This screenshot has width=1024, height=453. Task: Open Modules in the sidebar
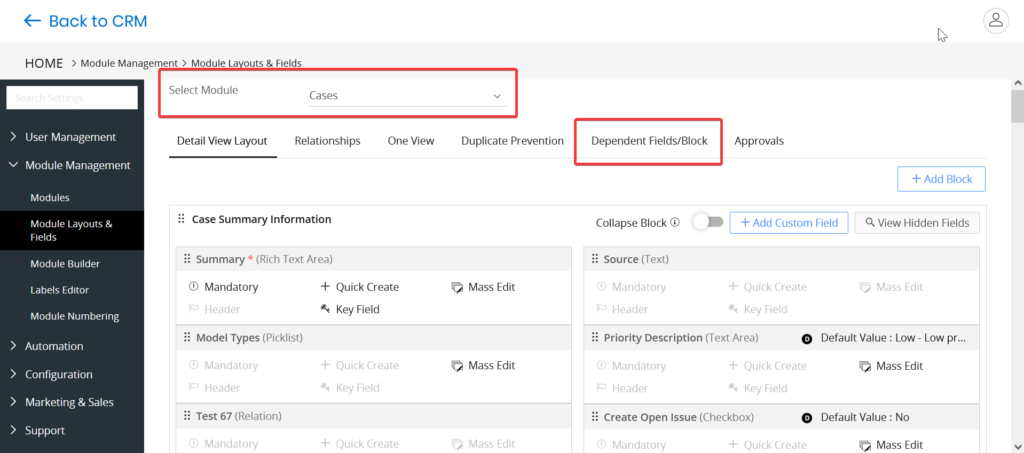(x=50, y=197)
